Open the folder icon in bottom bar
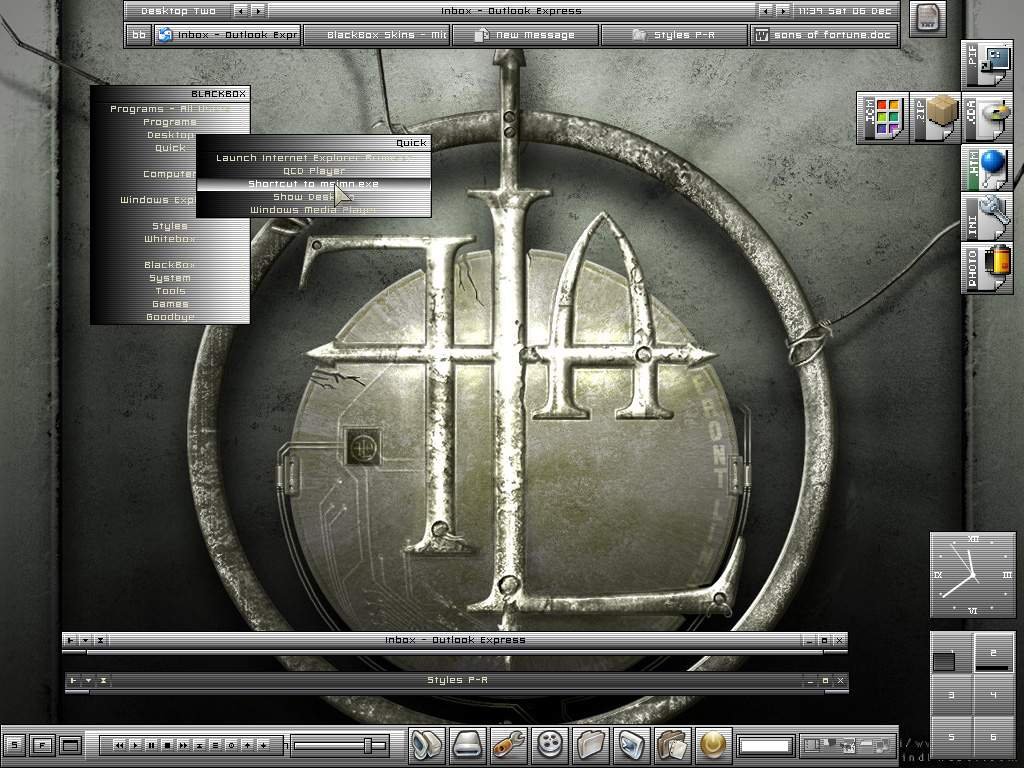Viewport: 1024px width, 768px height. tap(590, 744)
